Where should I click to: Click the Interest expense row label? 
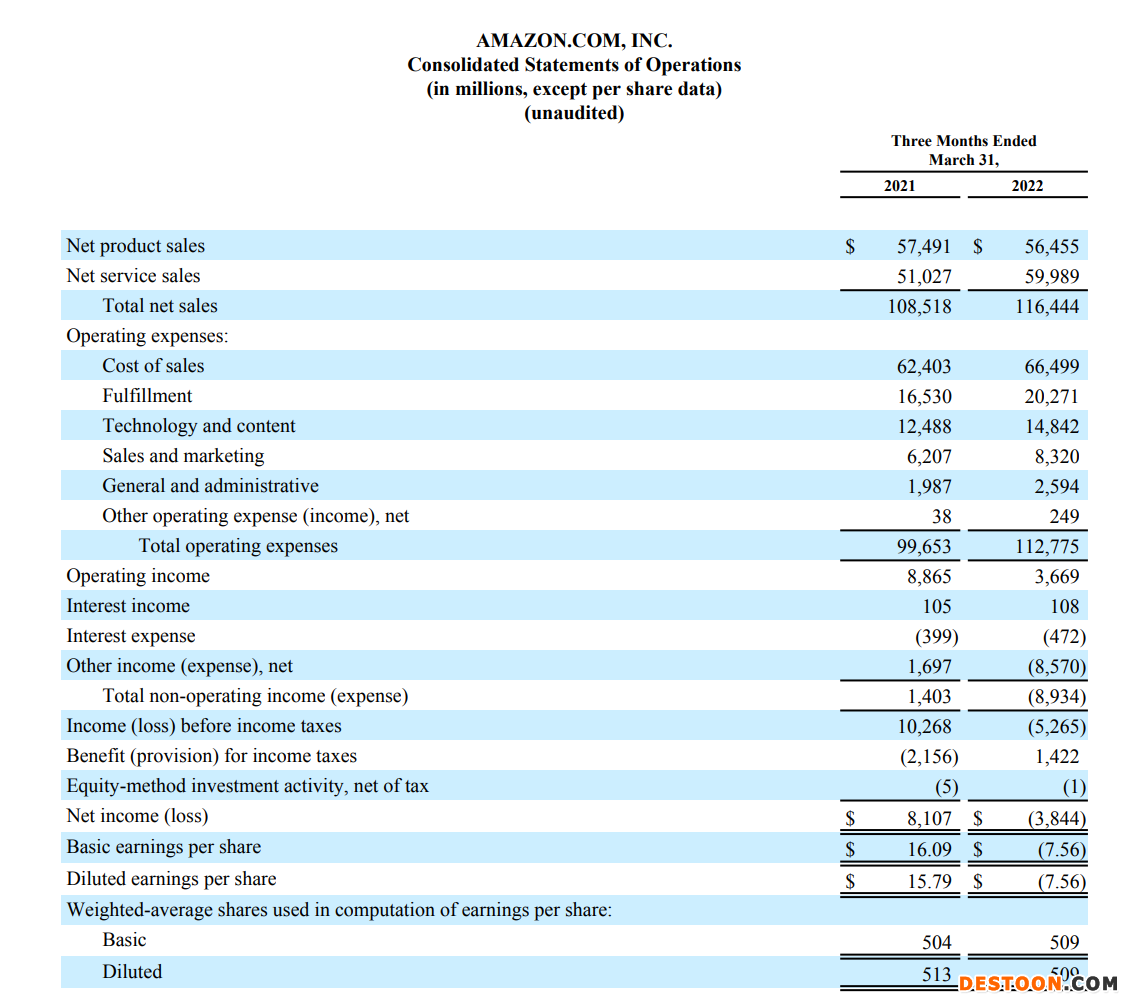131,636
